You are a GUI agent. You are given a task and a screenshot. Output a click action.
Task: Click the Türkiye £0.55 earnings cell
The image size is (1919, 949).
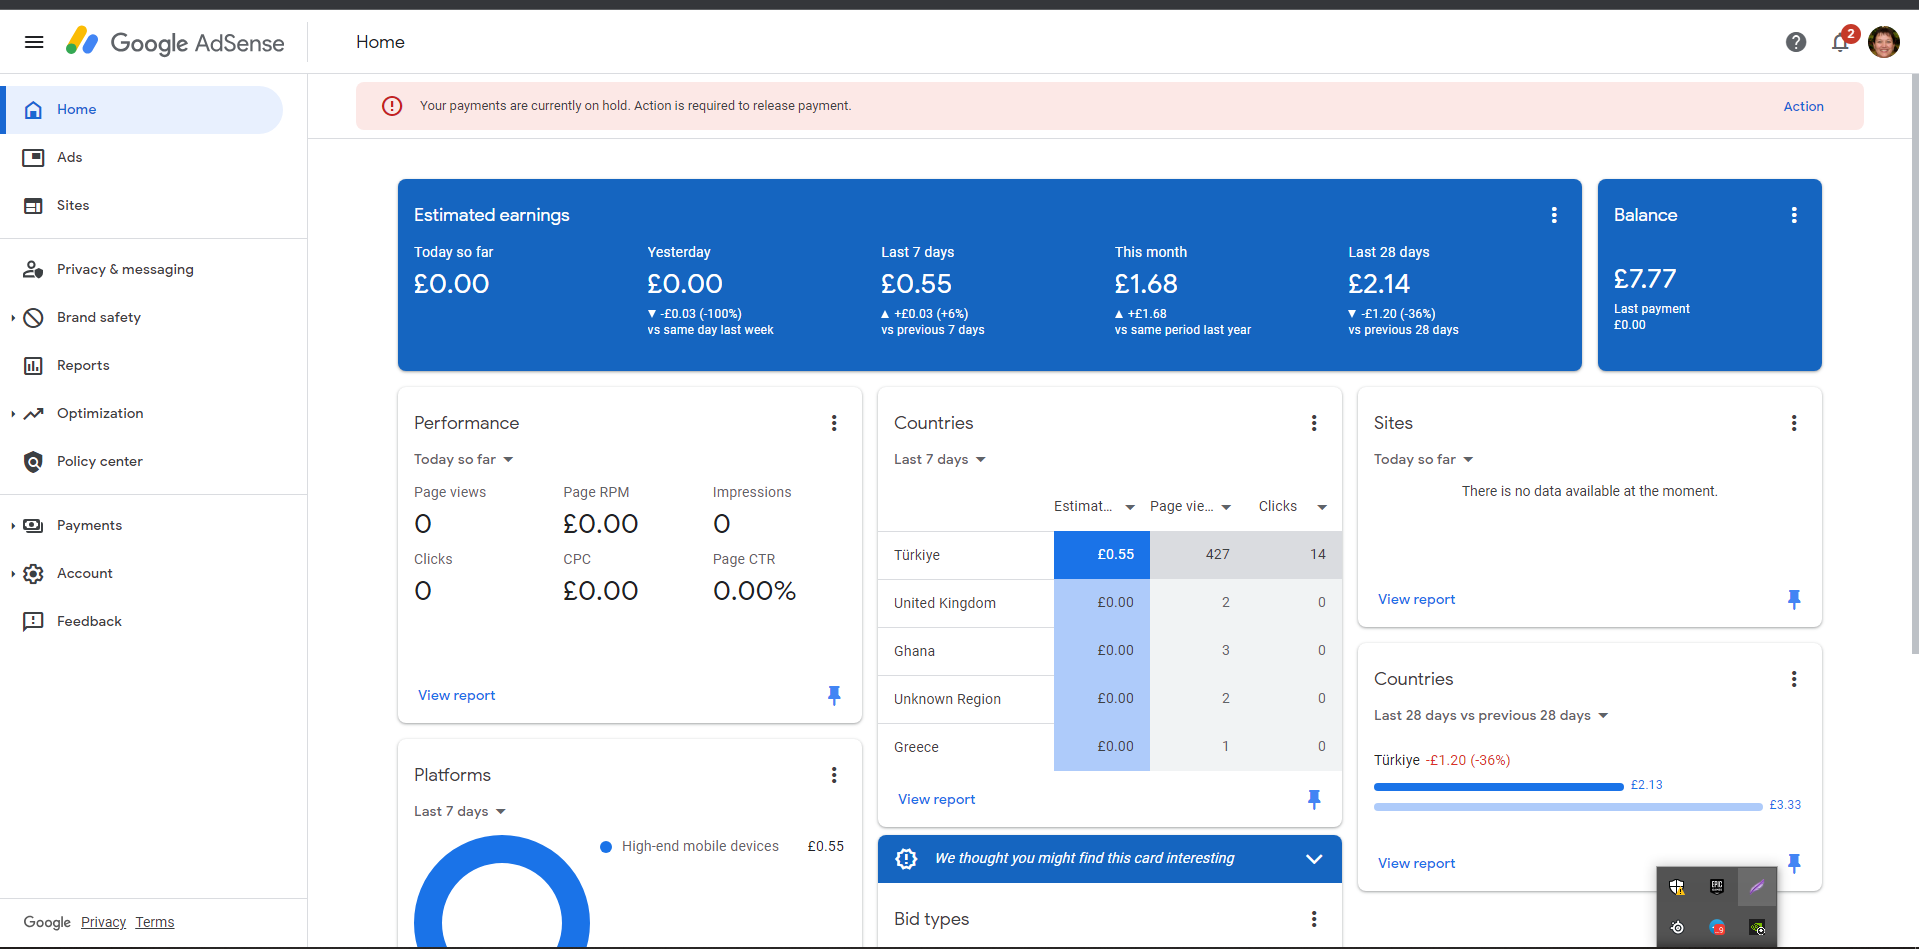pos(1102,555)
